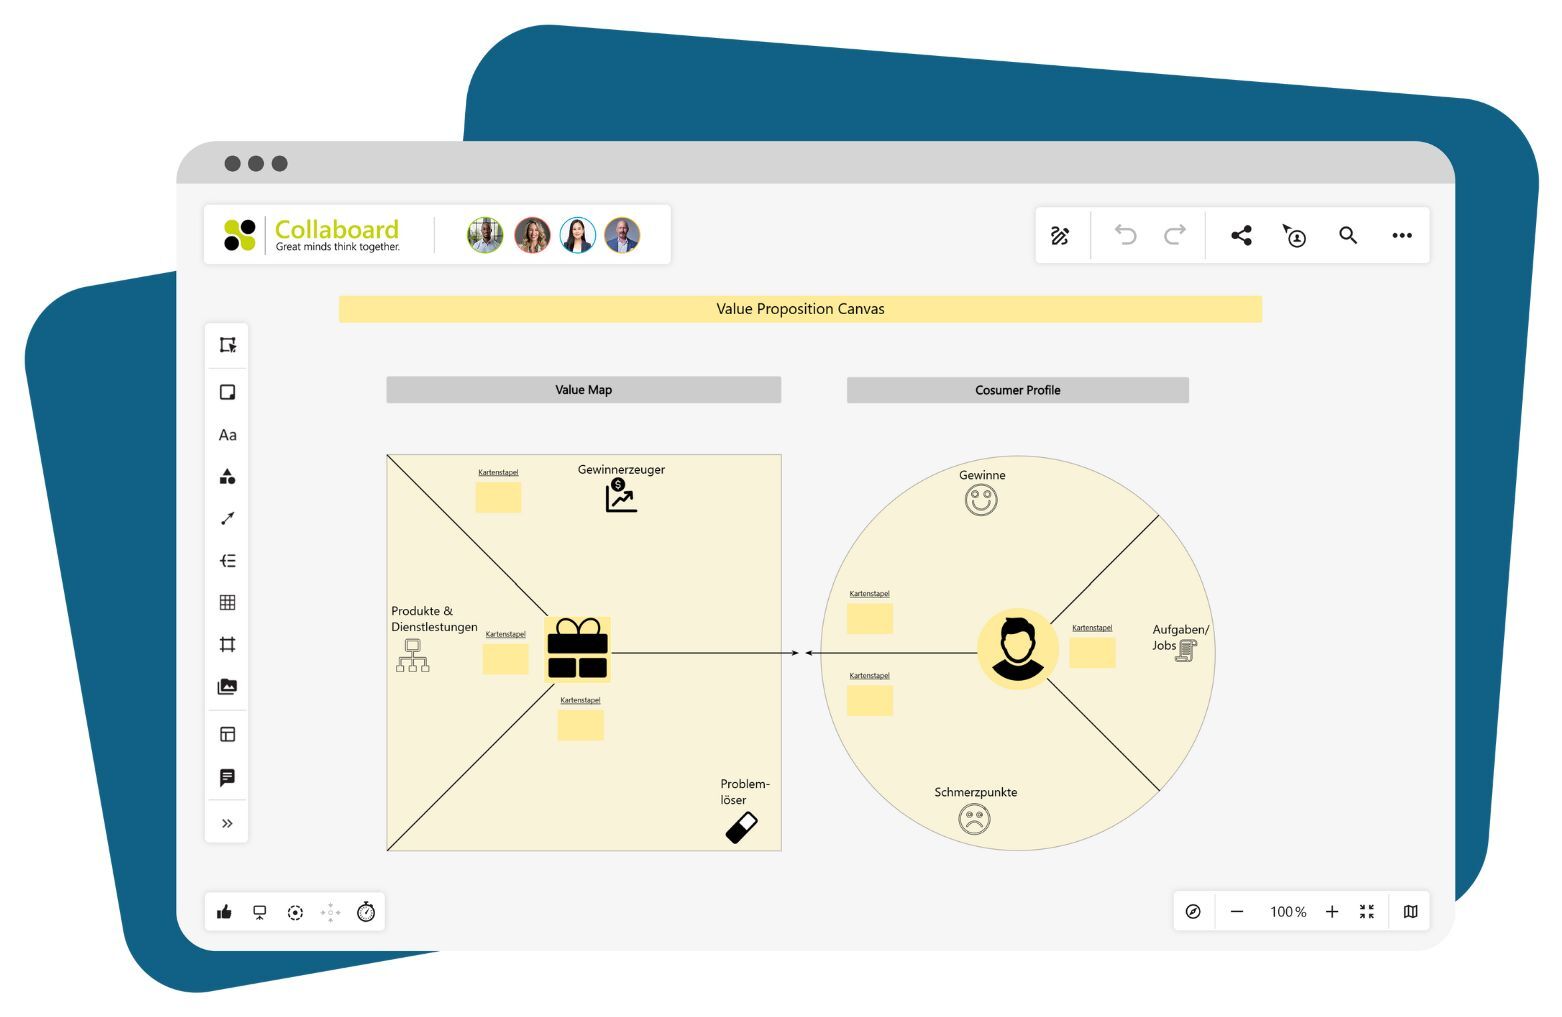Select the sticky note tool

point(227,392)
